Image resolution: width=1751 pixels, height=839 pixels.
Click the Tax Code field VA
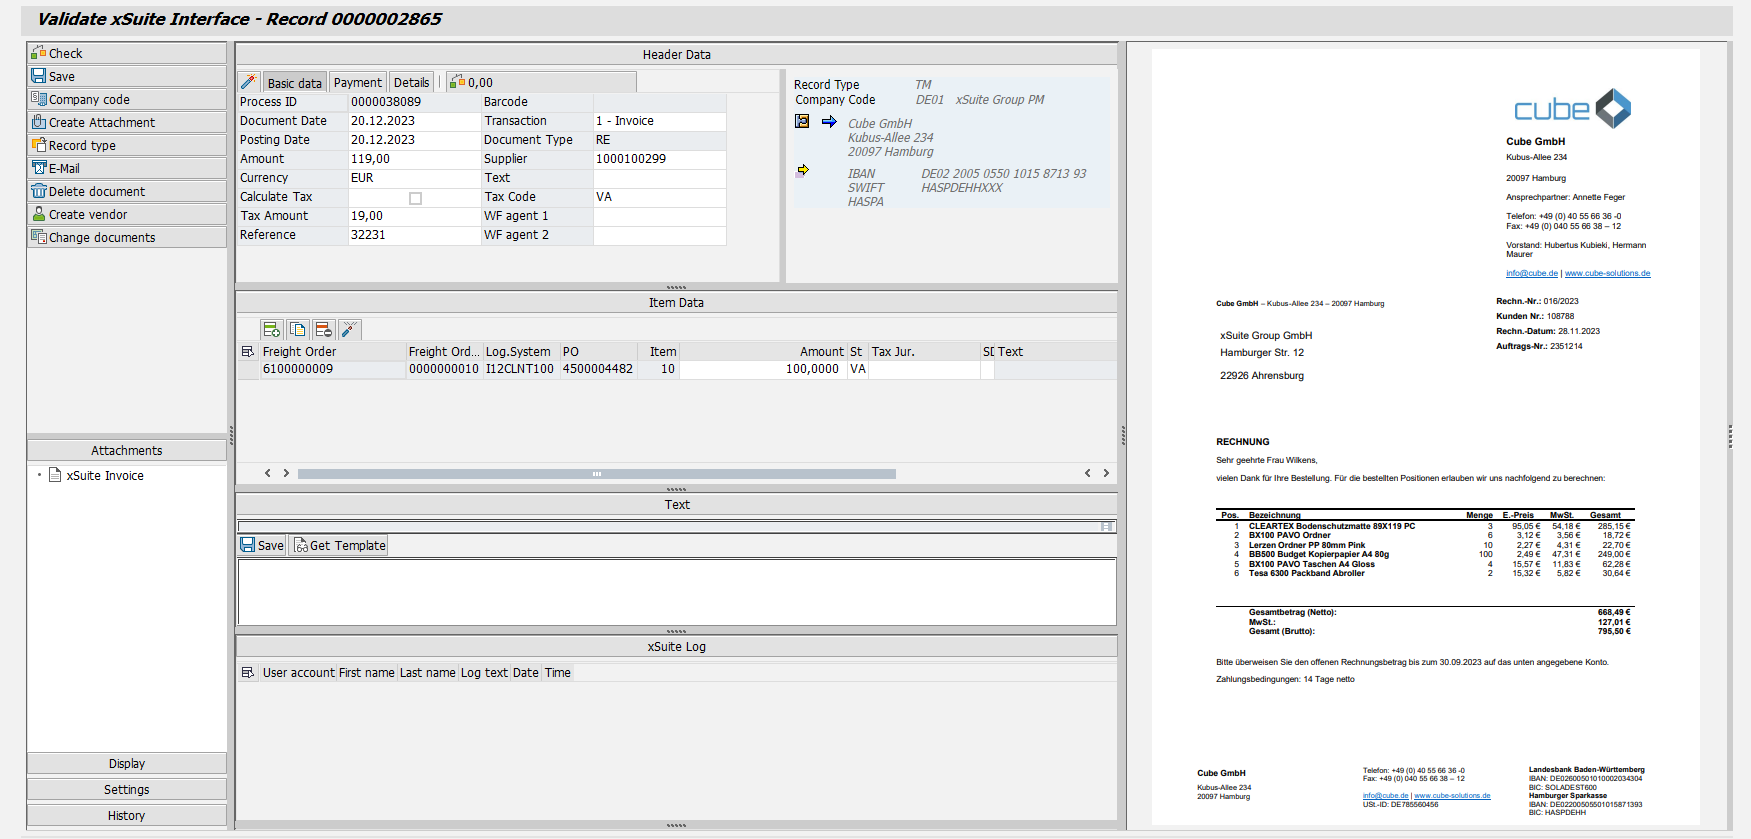pyautogui.click(x=659, y=197)
